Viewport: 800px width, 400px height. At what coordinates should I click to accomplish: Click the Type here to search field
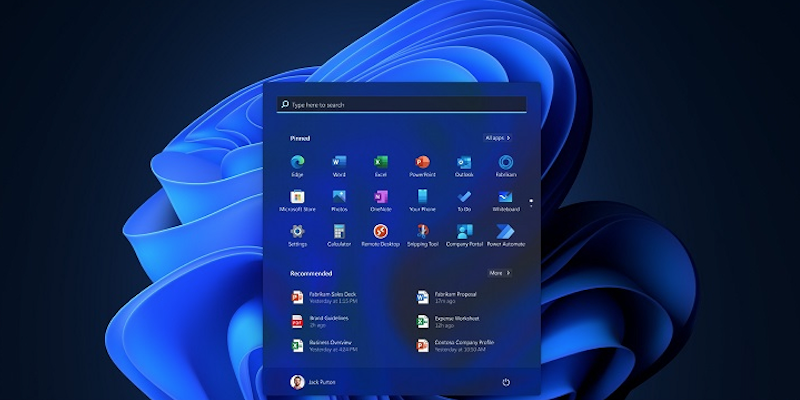402,105
